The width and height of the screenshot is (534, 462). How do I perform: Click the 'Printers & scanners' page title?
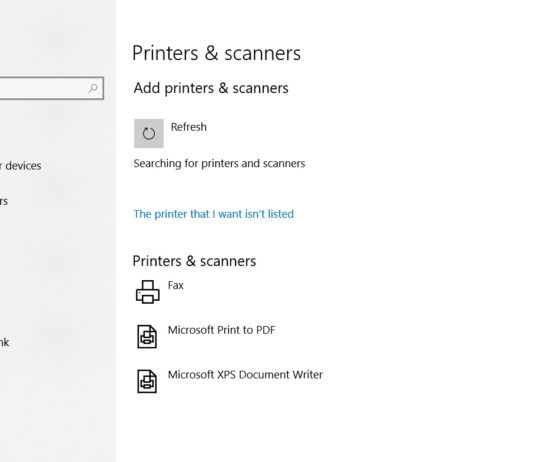[217, 53]
